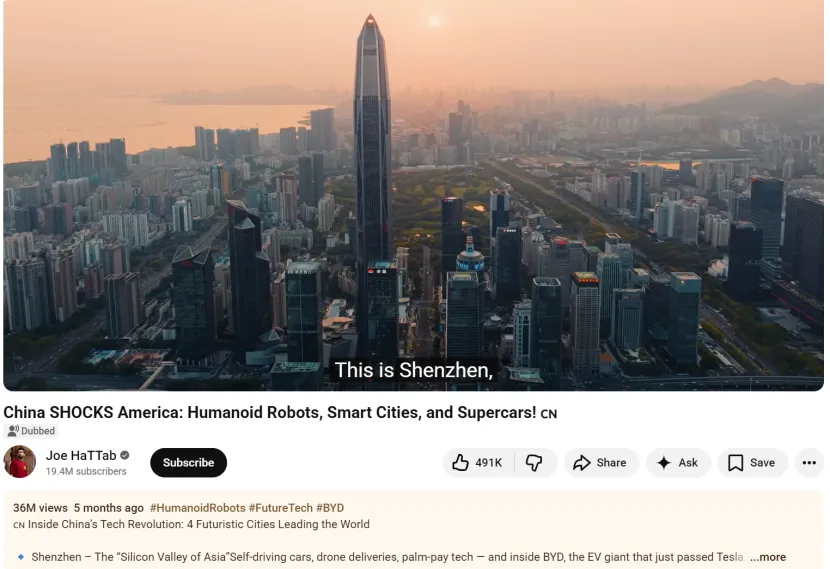The image size is (830, 569).
Task: Click the Share button label
Action: (x=611, y=463)
